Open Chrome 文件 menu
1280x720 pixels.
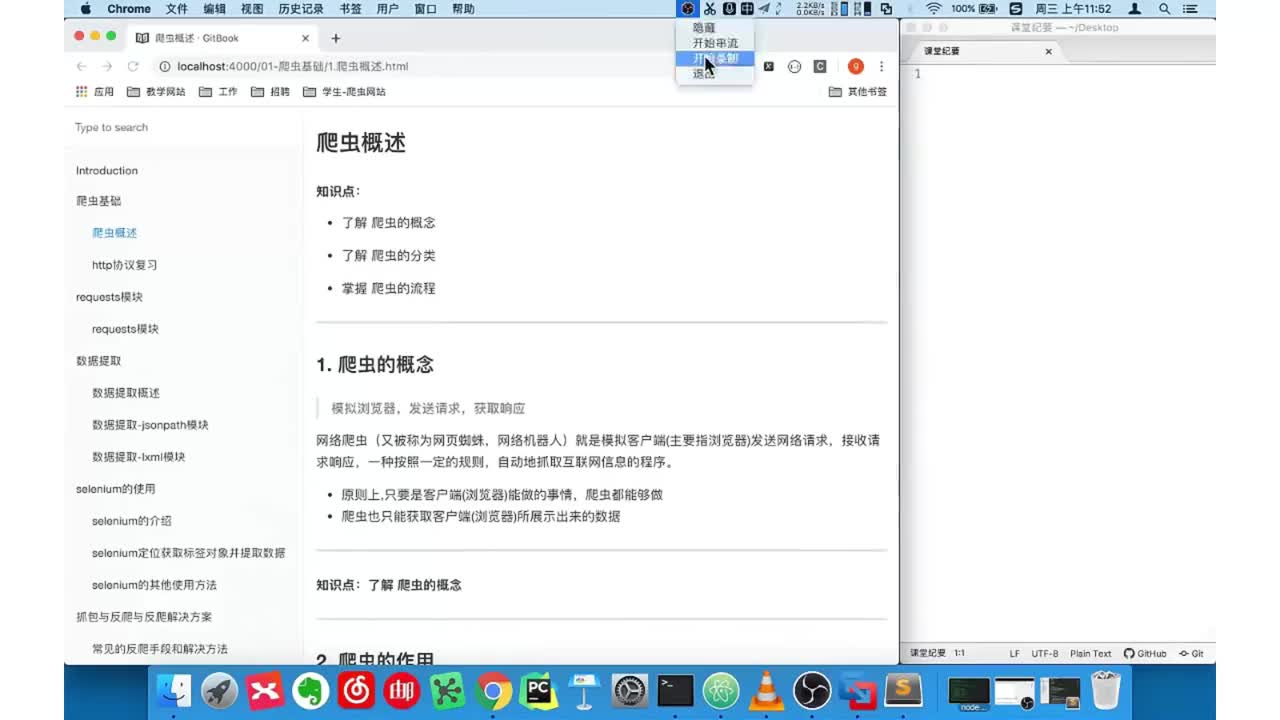177,8
